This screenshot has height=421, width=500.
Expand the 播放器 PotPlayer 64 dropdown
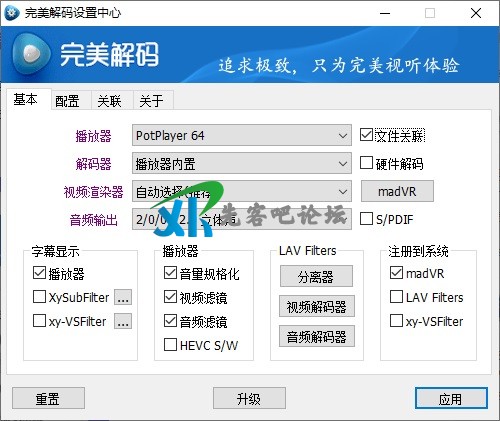tap(242, 135)
